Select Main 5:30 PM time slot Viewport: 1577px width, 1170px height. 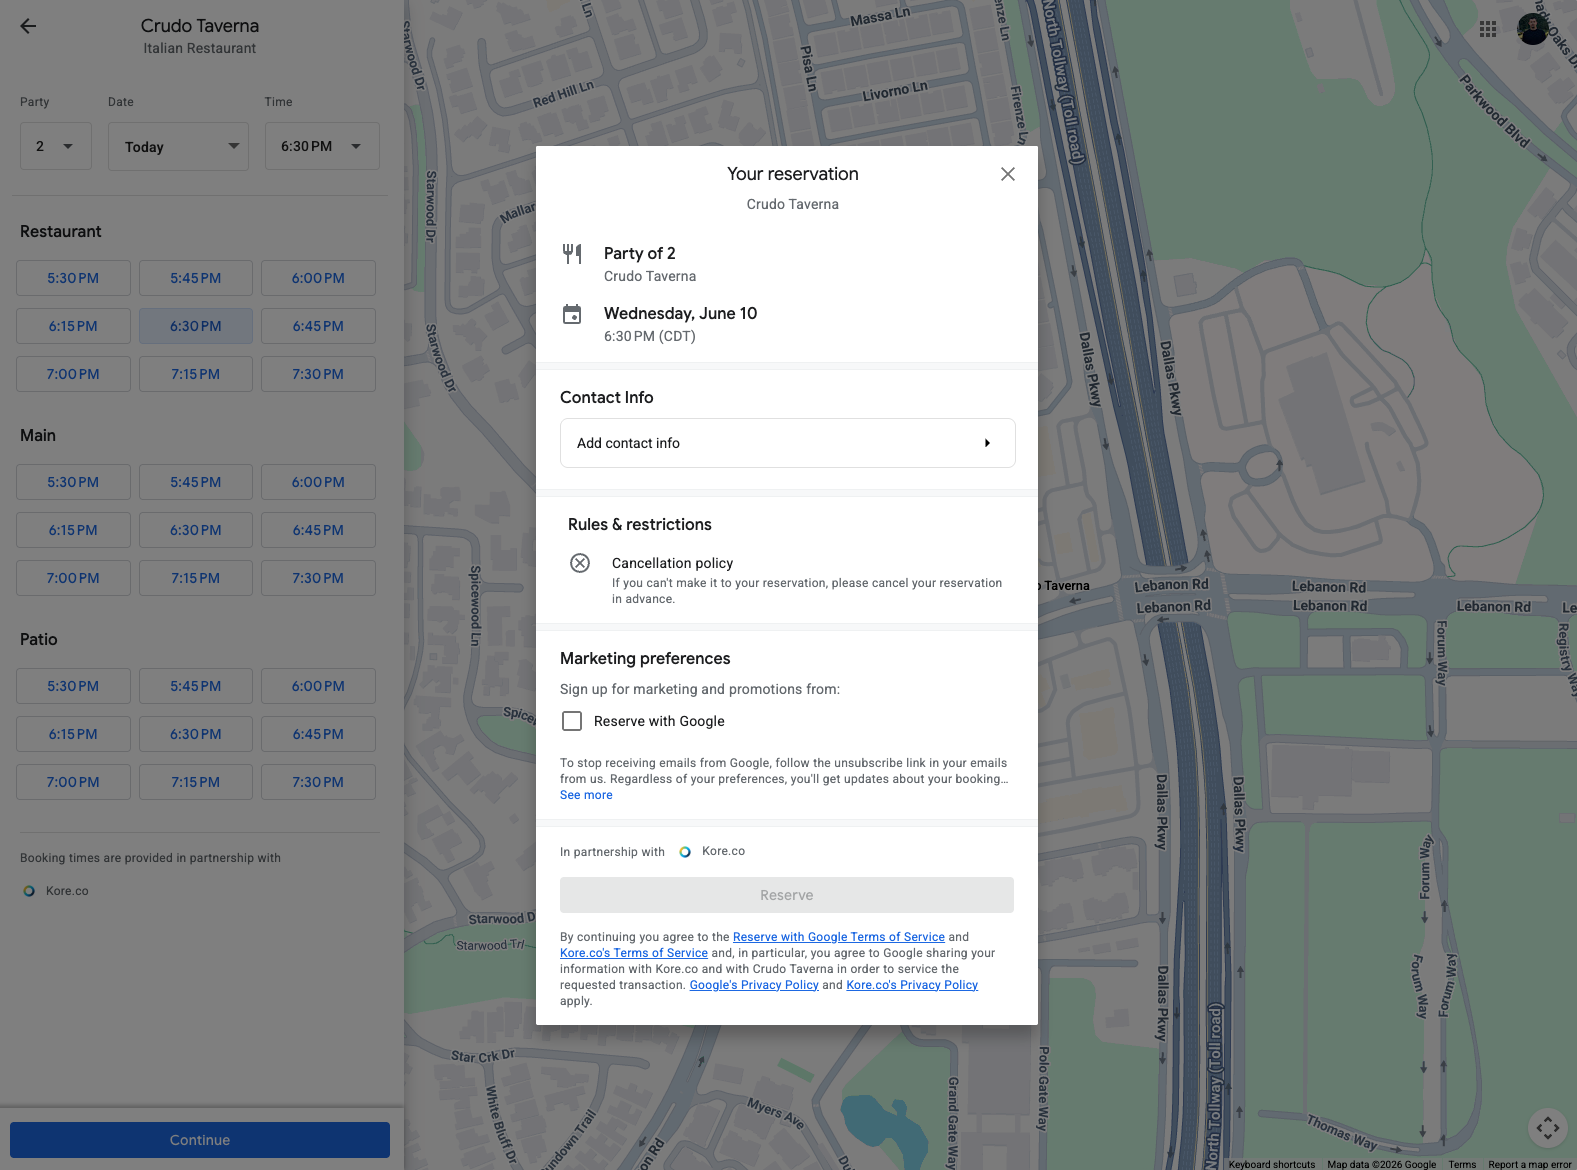tap(73, 482)
